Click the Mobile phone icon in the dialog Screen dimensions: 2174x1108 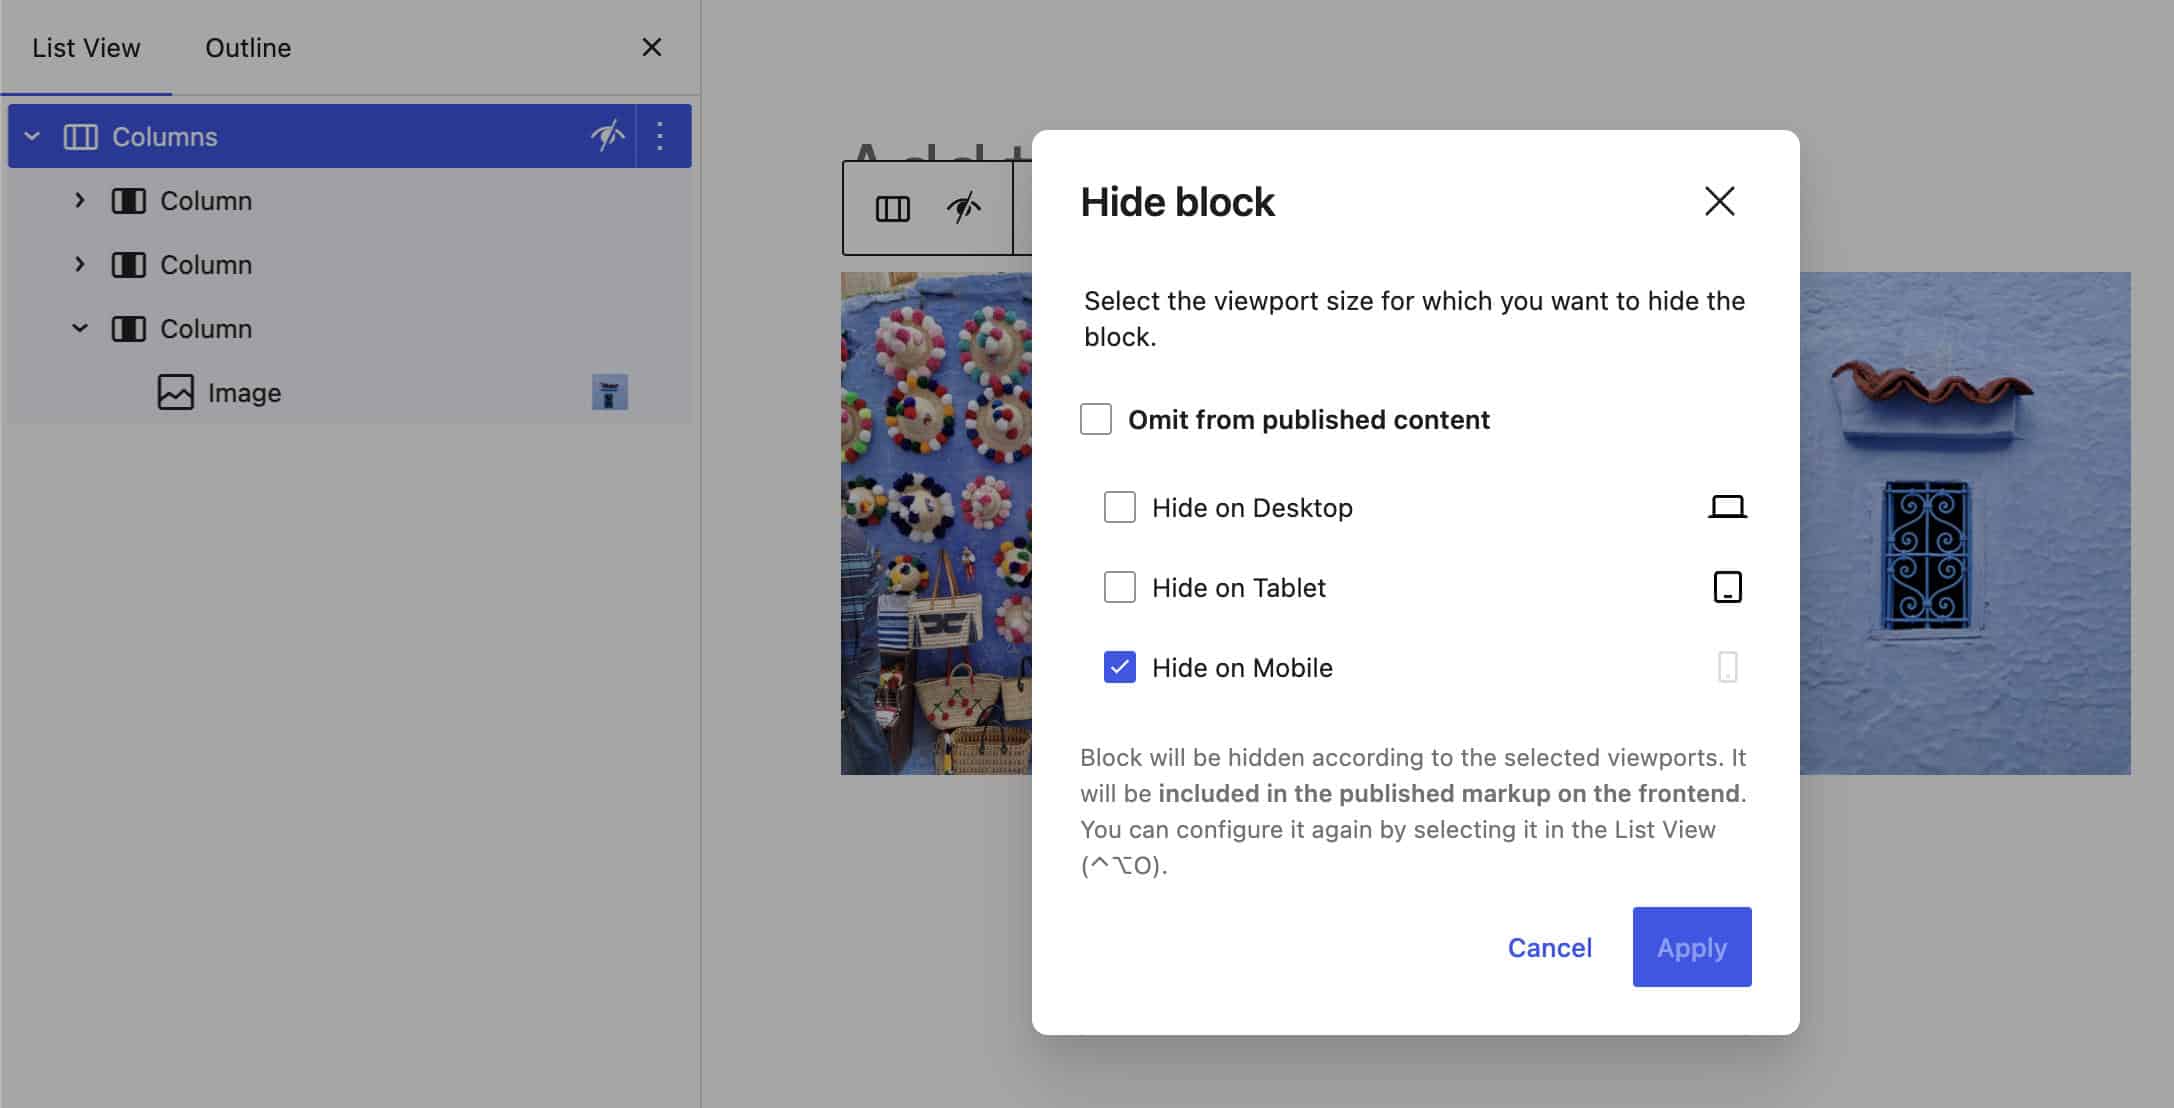(1728, 667)
